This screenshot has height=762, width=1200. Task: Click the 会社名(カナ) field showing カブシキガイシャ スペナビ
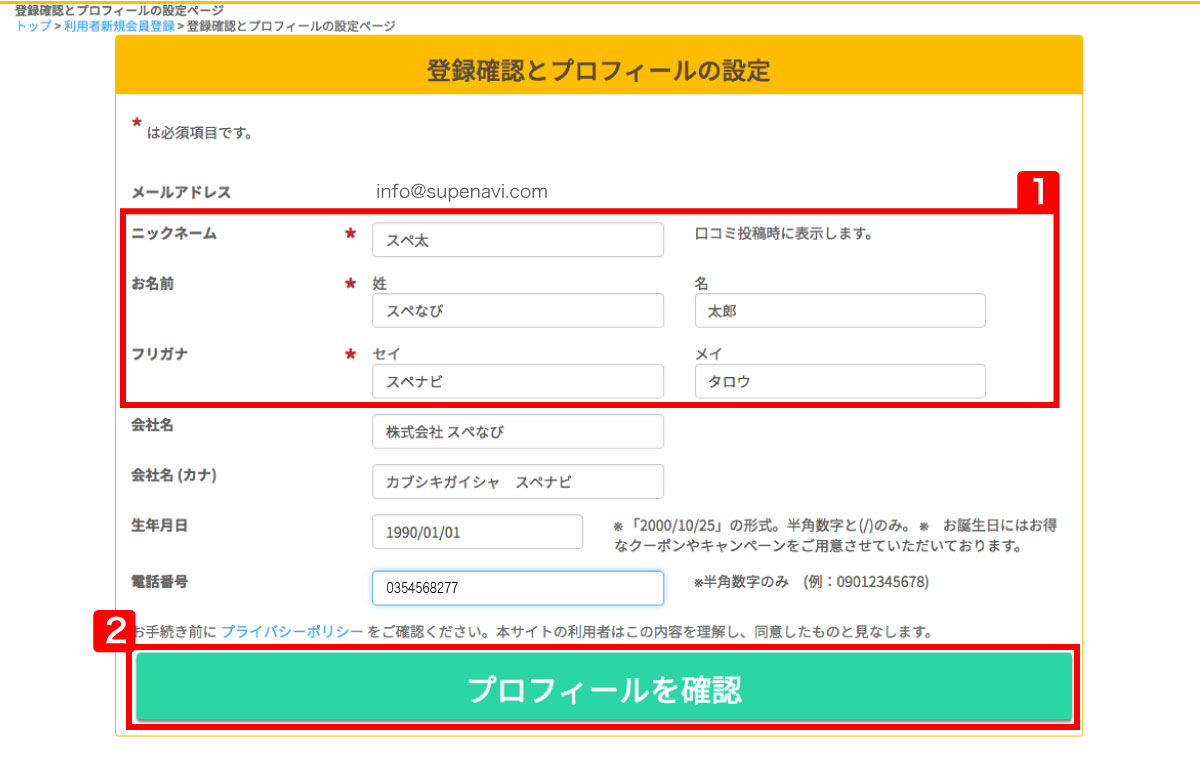tap(517, 481)
